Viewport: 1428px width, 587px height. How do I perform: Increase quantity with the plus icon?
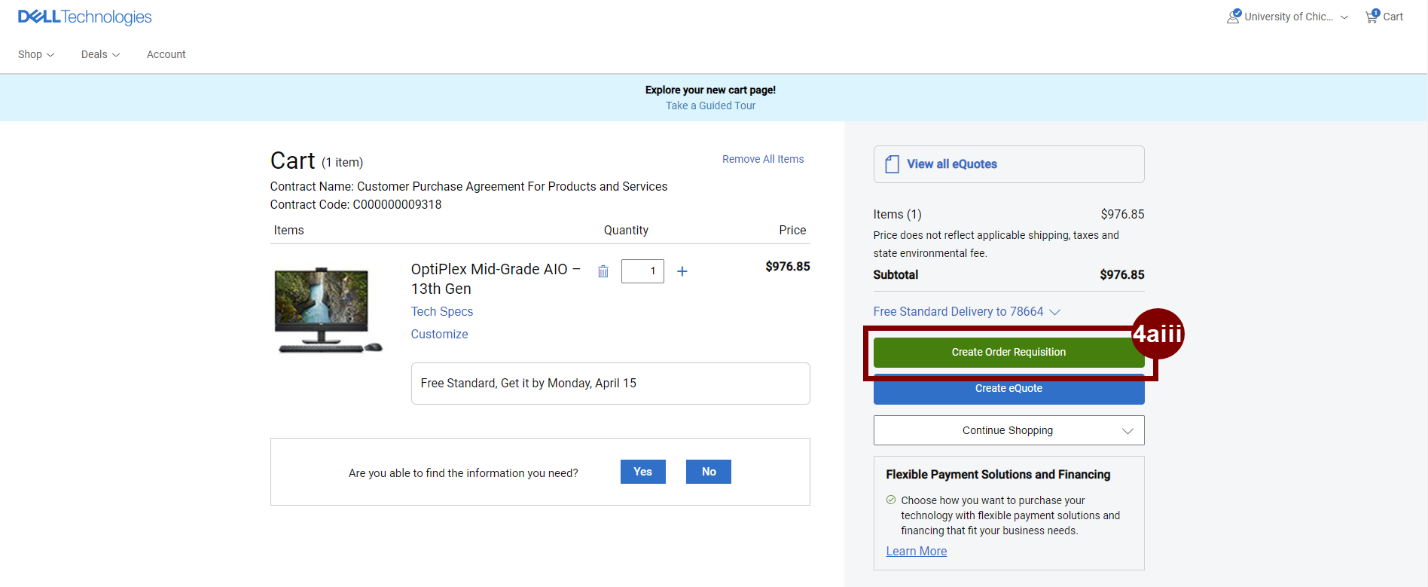[x=682, y=271]
